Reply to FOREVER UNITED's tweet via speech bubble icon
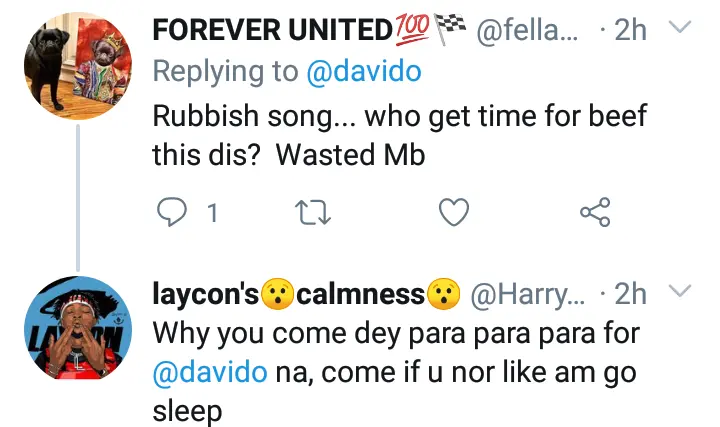The image size is (720, 427). 171,212
